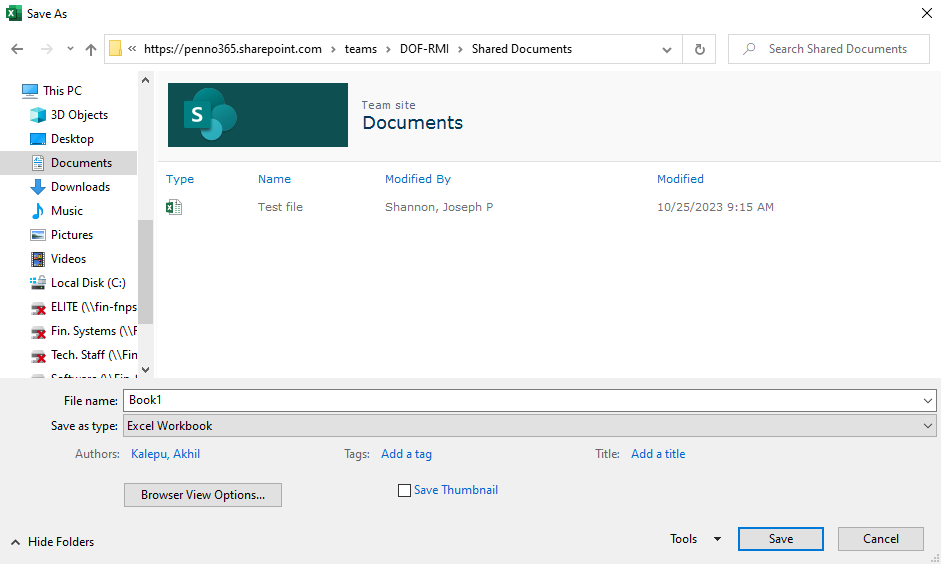Screen dimensions: 941x564
Task: Click the double-chevron breadcrumb overflow
Action: (x=132, y=49)
